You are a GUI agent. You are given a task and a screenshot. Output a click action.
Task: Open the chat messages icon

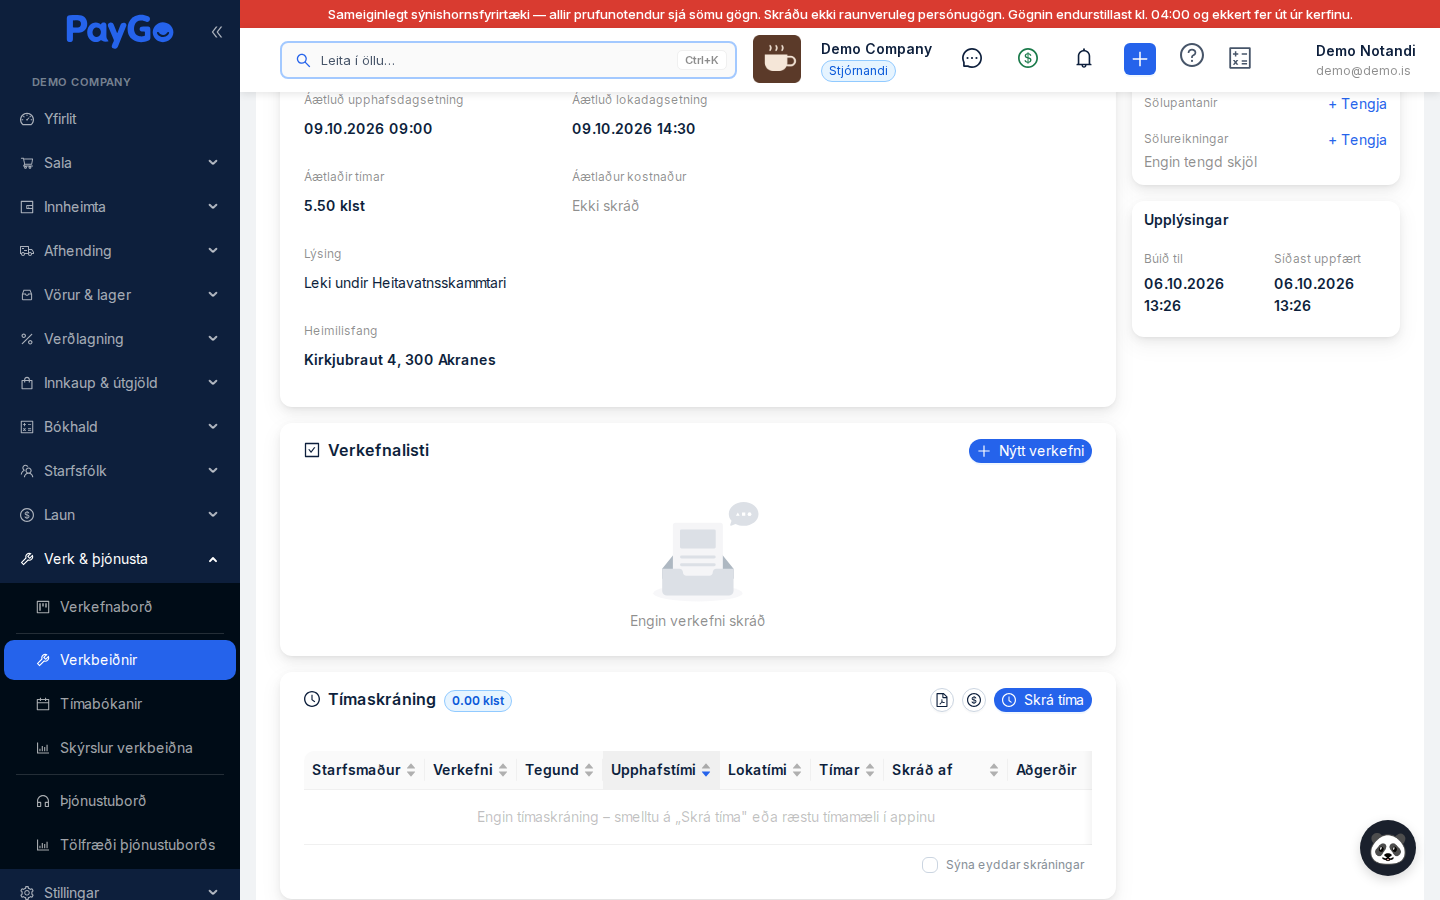pos(972,58)
